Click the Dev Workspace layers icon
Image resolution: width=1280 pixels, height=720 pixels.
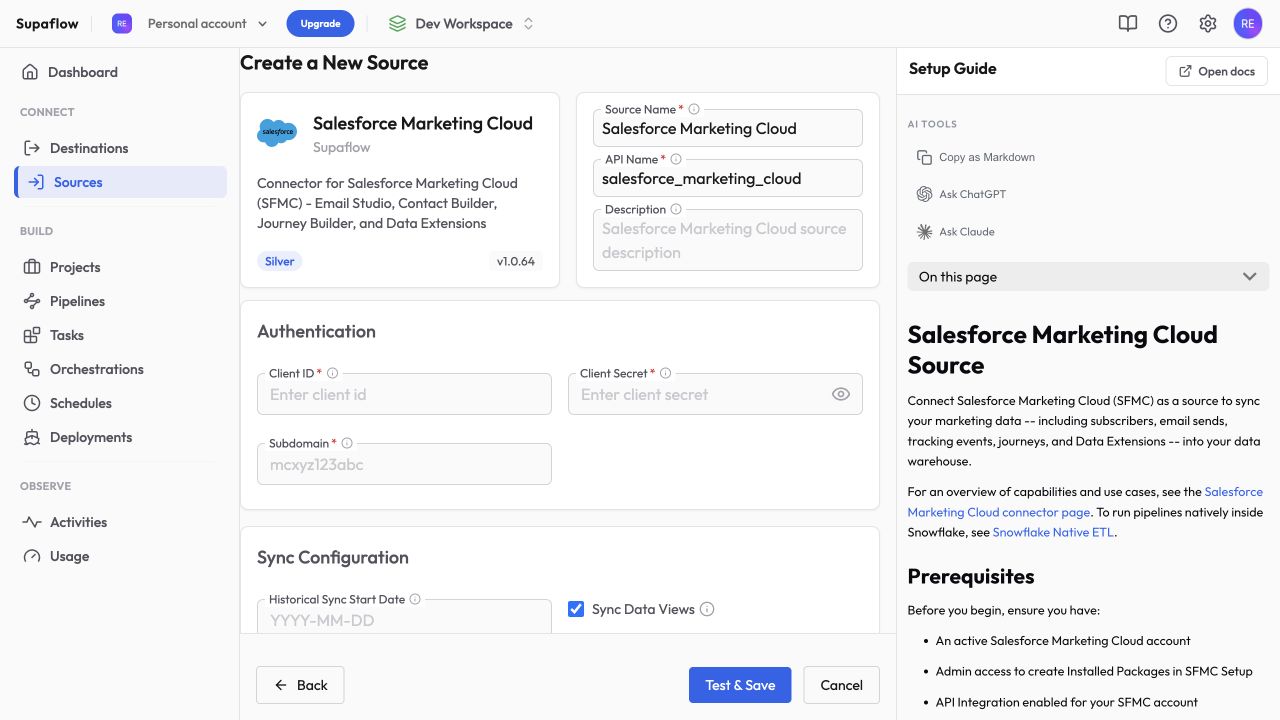(x=397, y=23)
